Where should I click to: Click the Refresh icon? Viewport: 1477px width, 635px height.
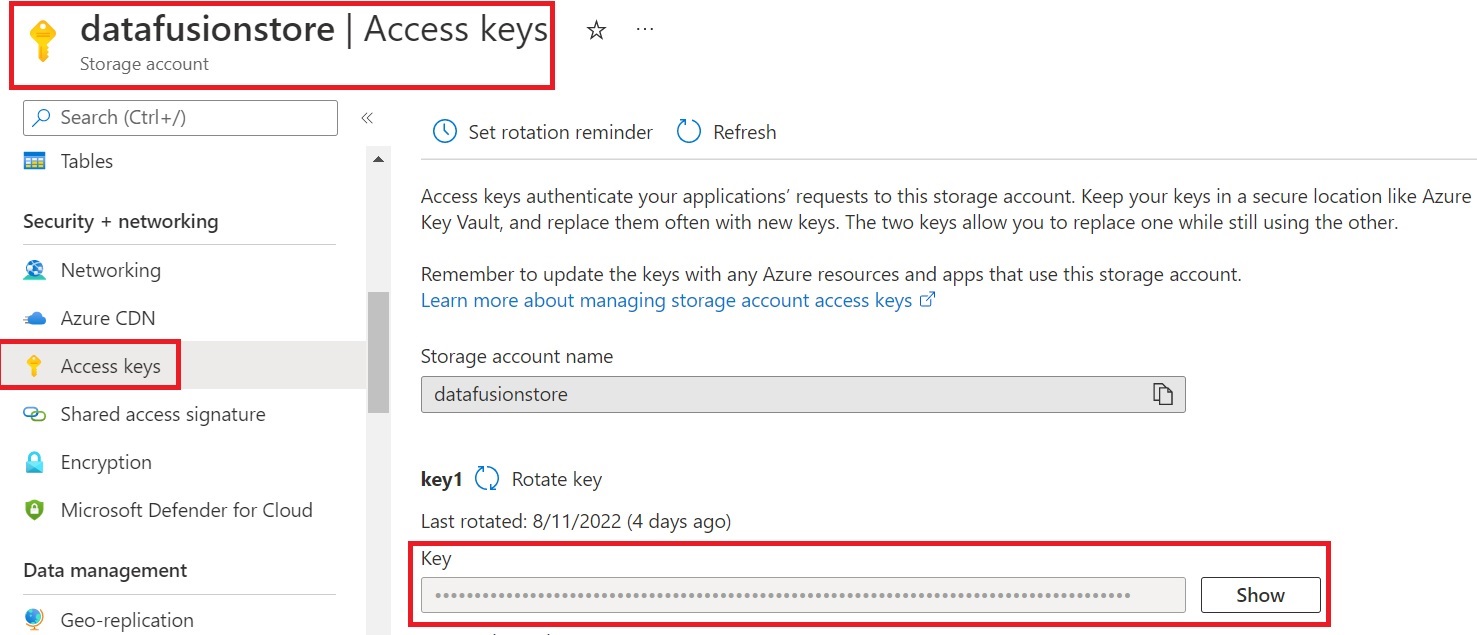[689, 132]
